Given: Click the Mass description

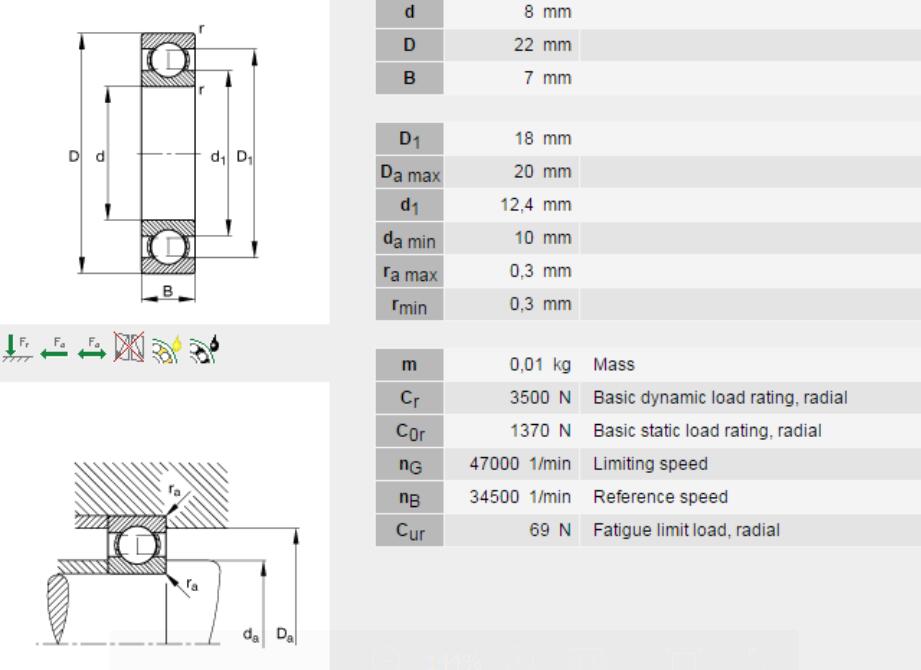Looking at the screenshot, I should [x=614, y=365].
